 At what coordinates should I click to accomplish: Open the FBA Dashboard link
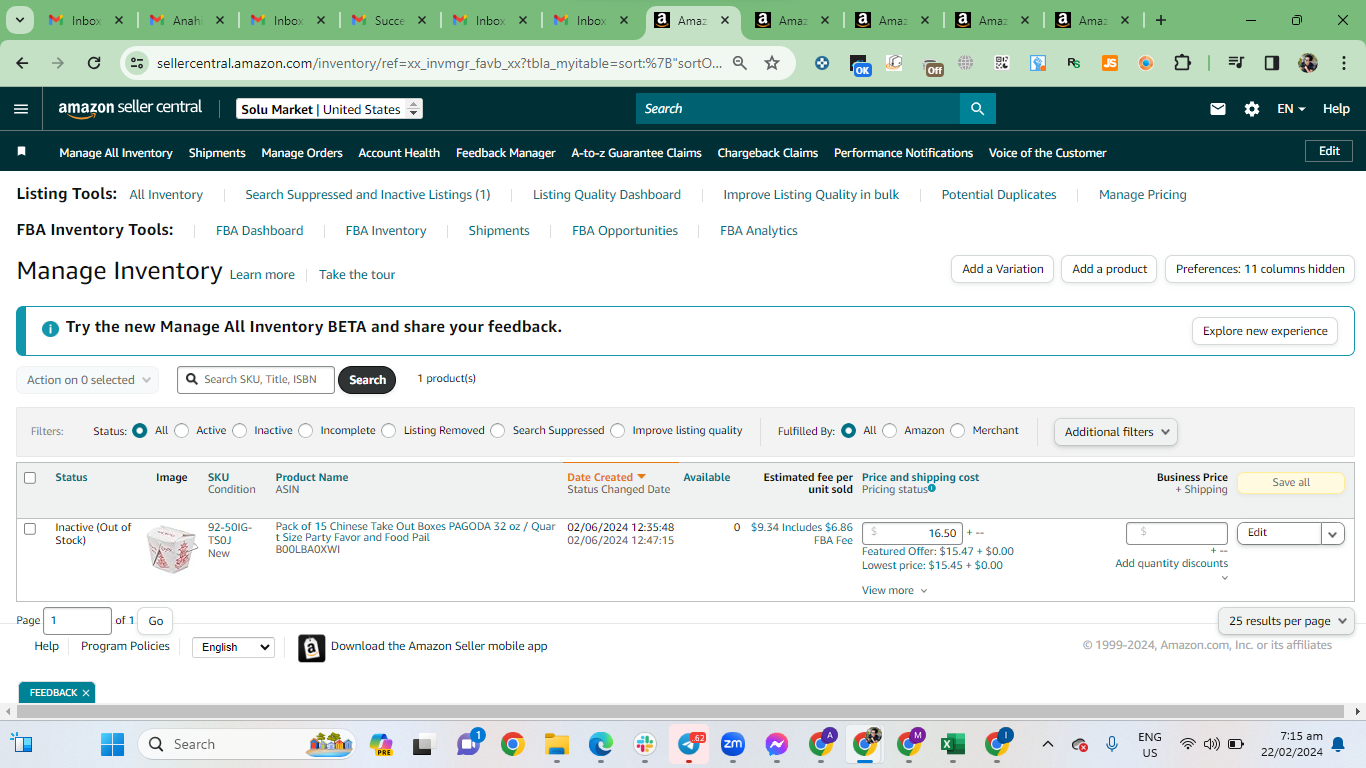259,231
